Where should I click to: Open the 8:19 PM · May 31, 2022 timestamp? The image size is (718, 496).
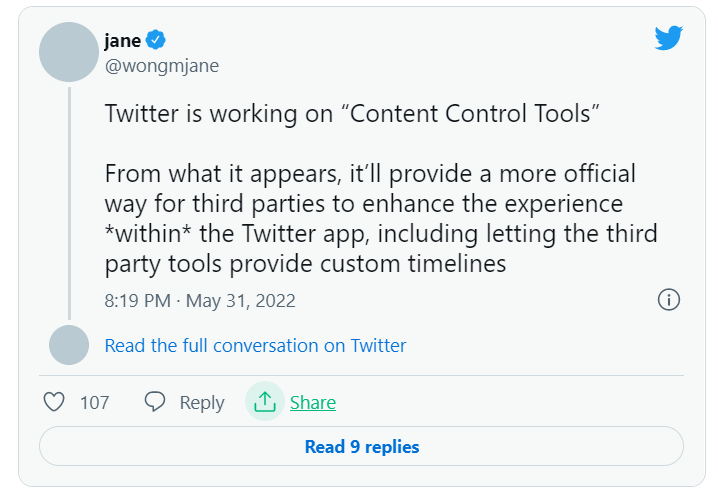(x=200, y=300)
